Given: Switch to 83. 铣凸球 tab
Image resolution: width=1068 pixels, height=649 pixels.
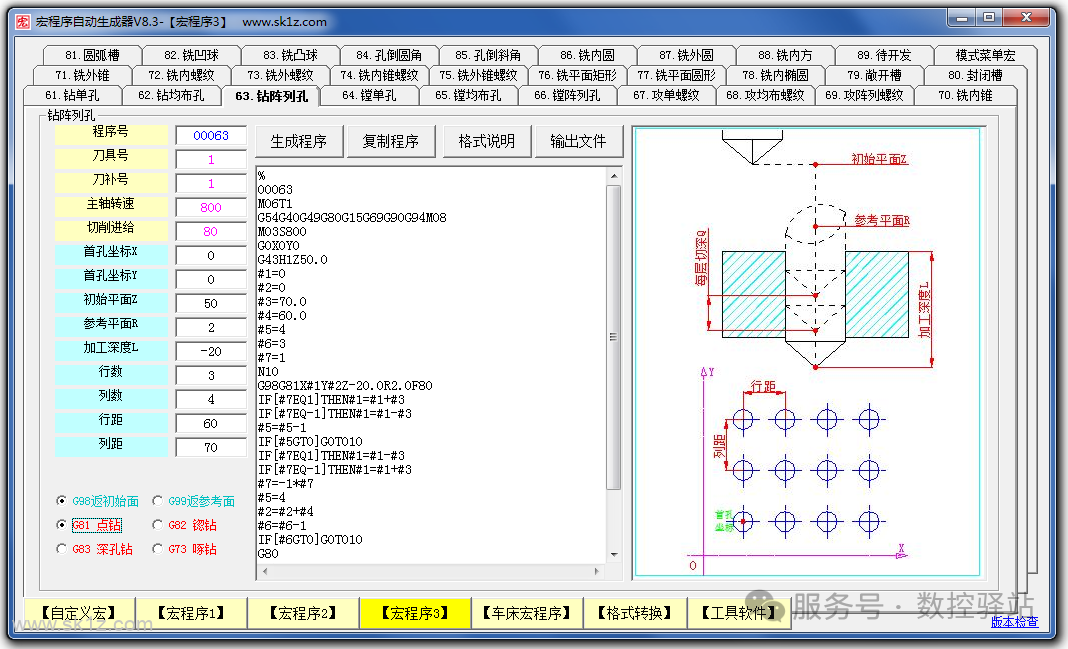Looking at the screenshot, I should point(290,55).
